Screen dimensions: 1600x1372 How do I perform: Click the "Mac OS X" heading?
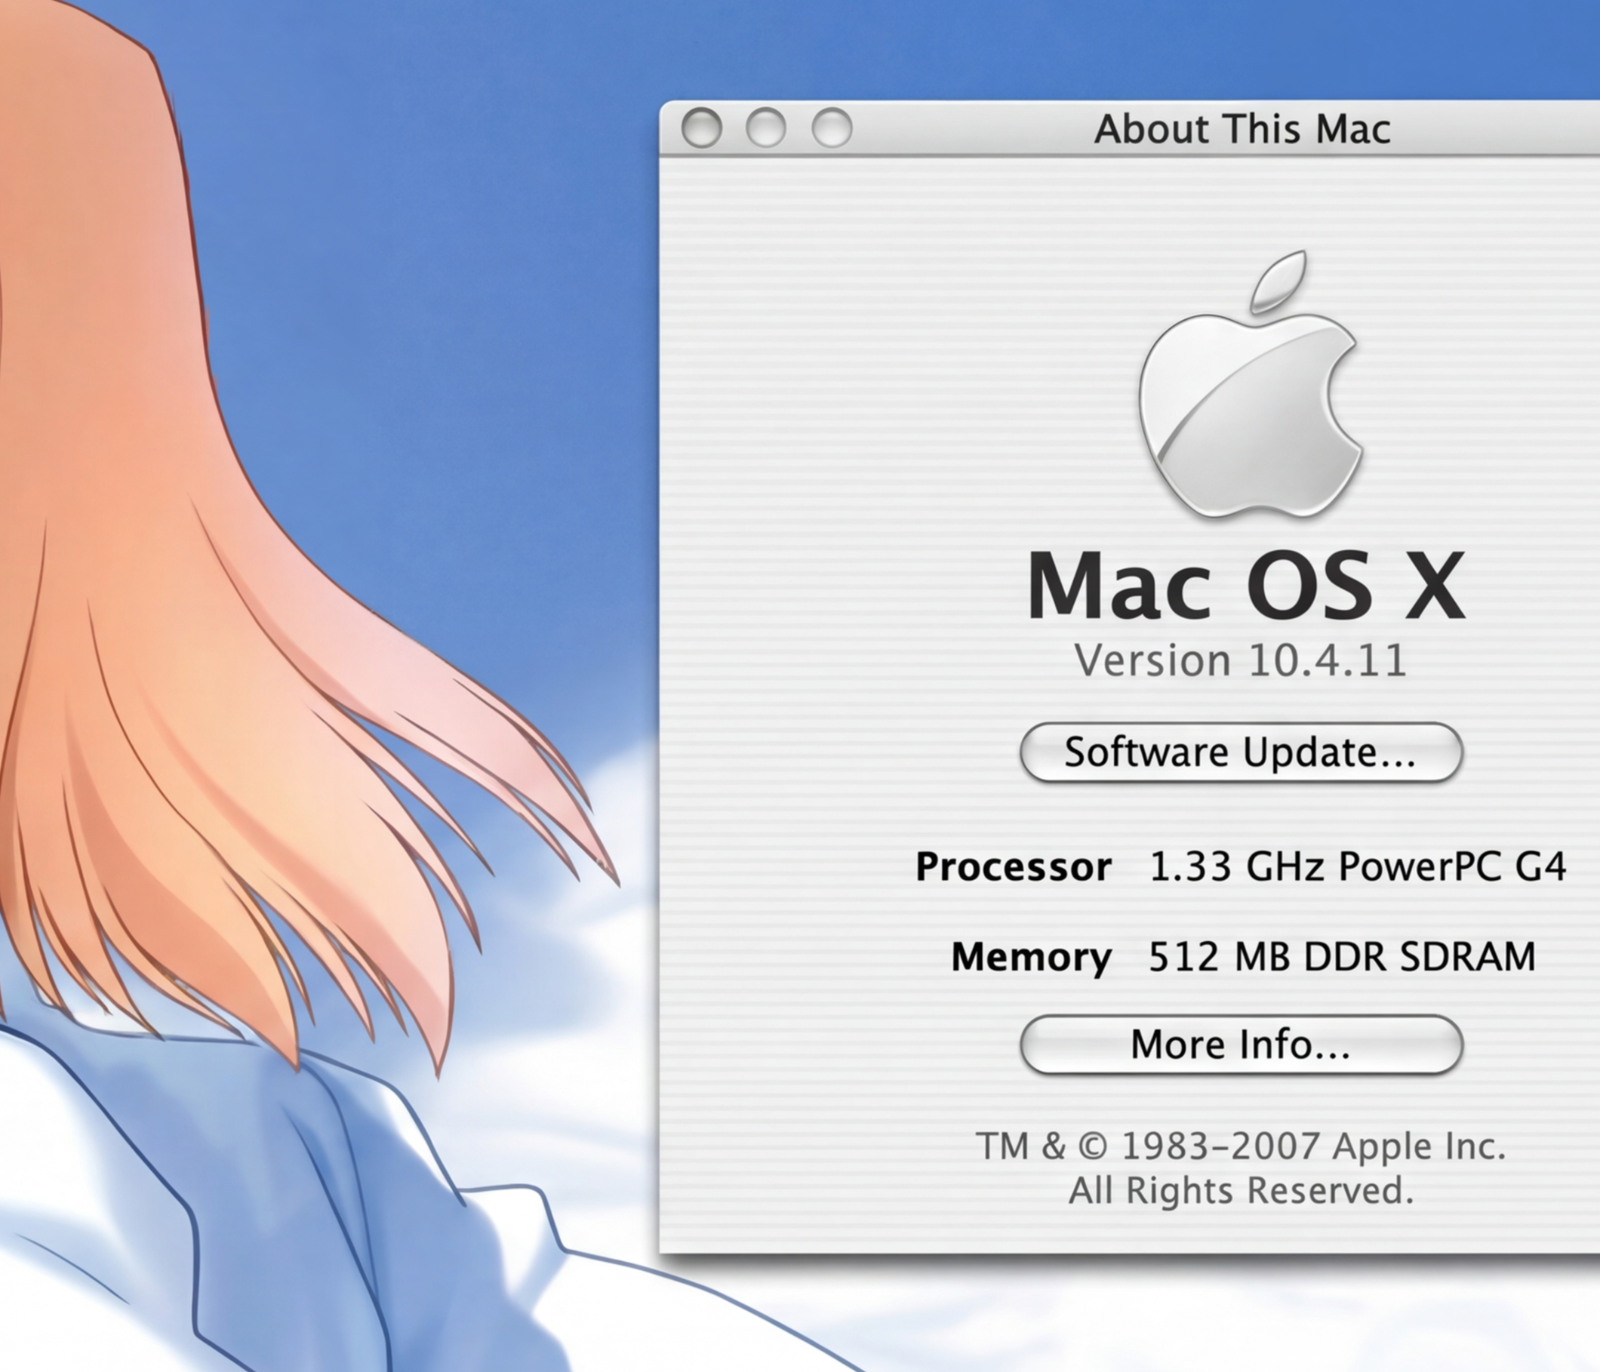pyautogui.click(x=1246, y=585)
